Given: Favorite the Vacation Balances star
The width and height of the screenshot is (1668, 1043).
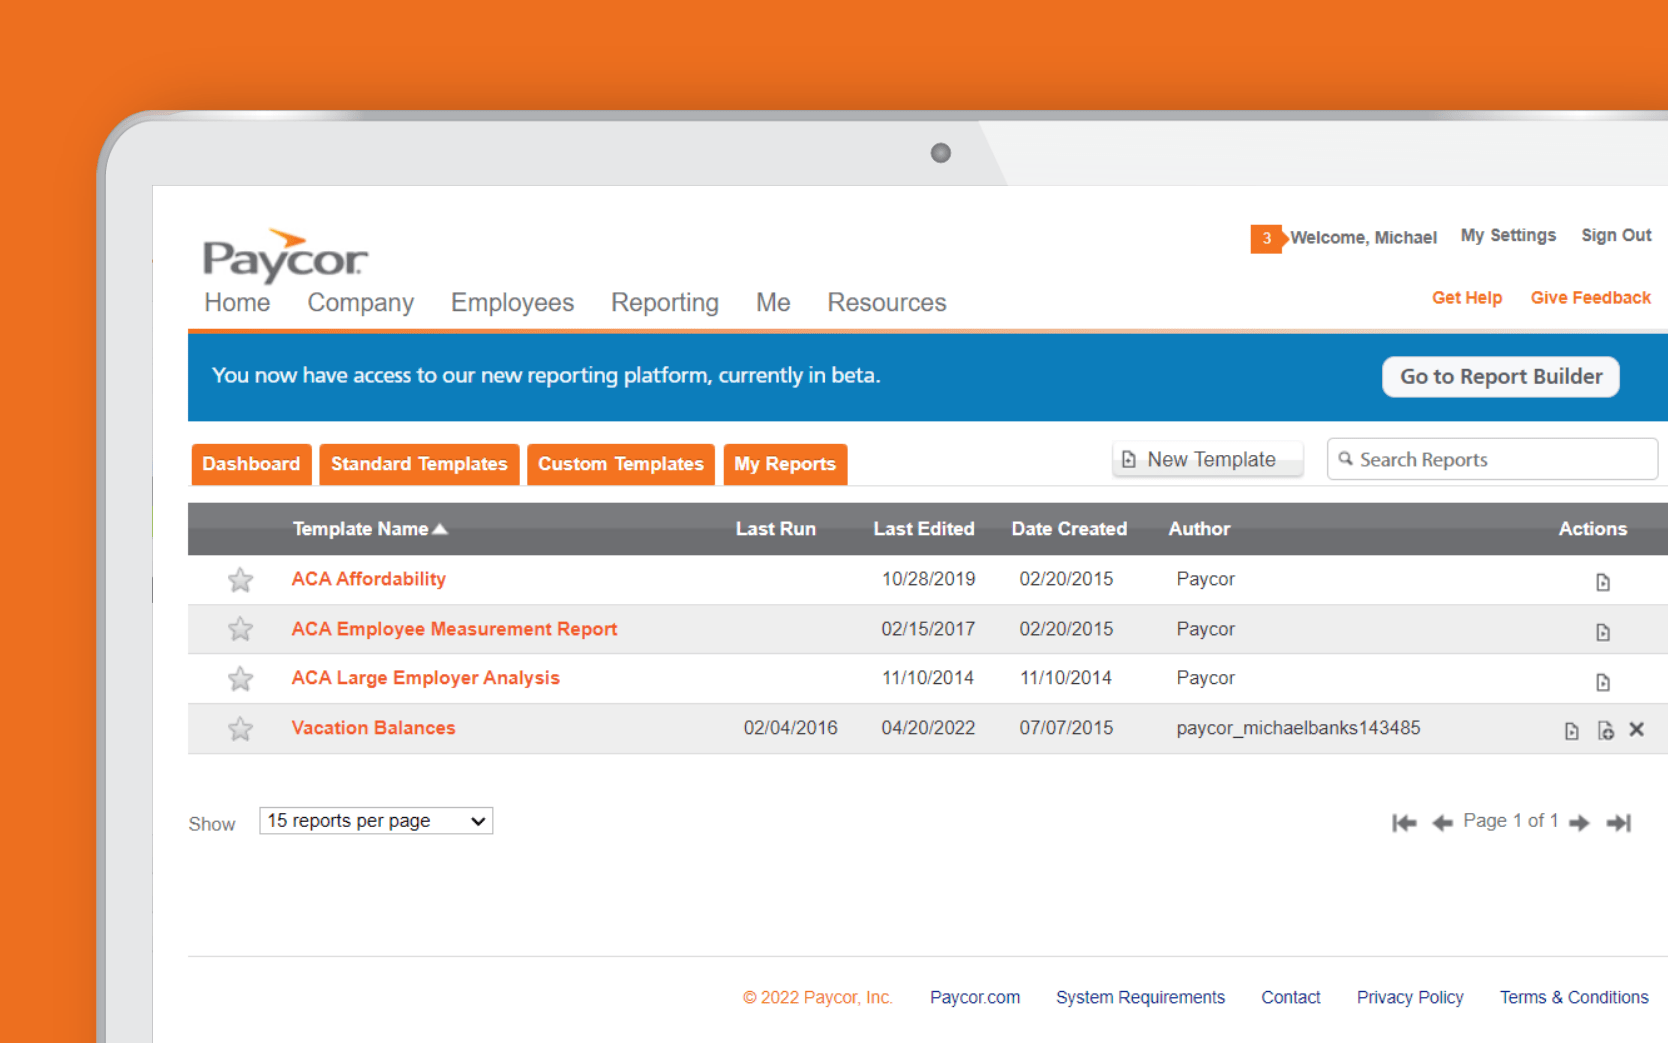Looking at the screenshot, I should (240, 729).
